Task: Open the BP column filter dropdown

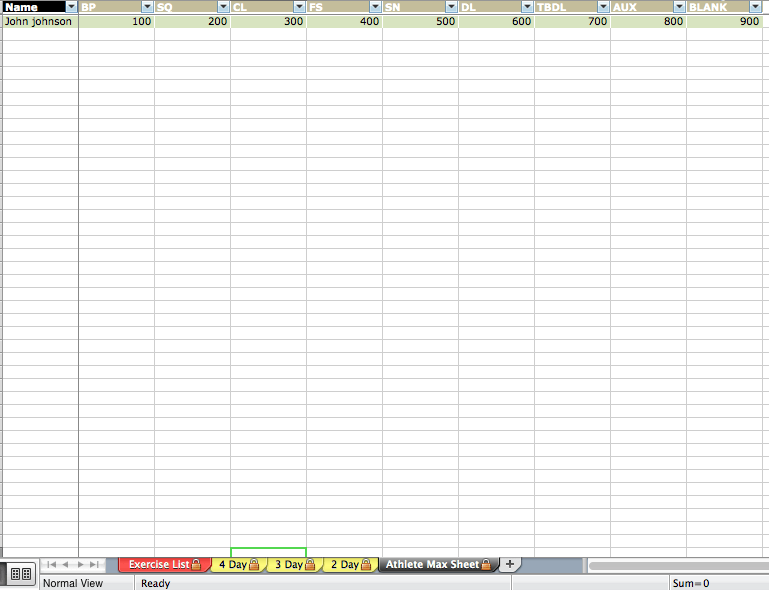Action: (x=147, y=7)
